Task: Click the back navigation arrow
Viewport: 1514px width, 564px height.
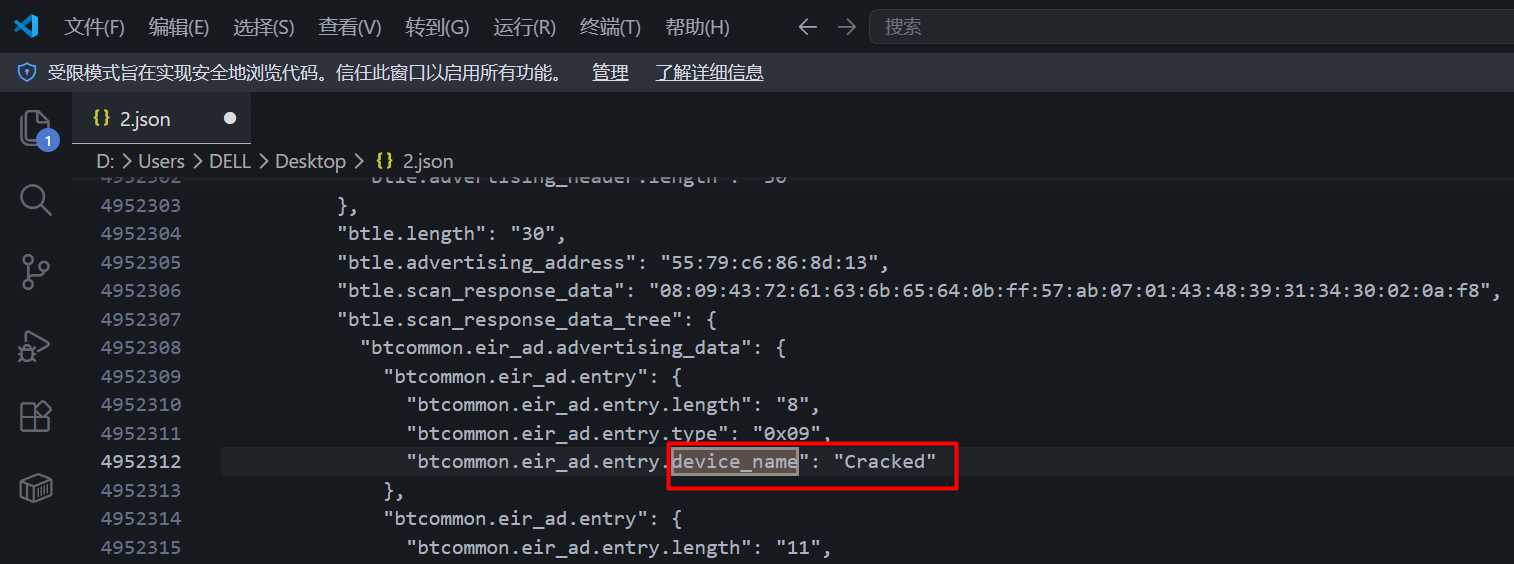Action: coord(807,27)
